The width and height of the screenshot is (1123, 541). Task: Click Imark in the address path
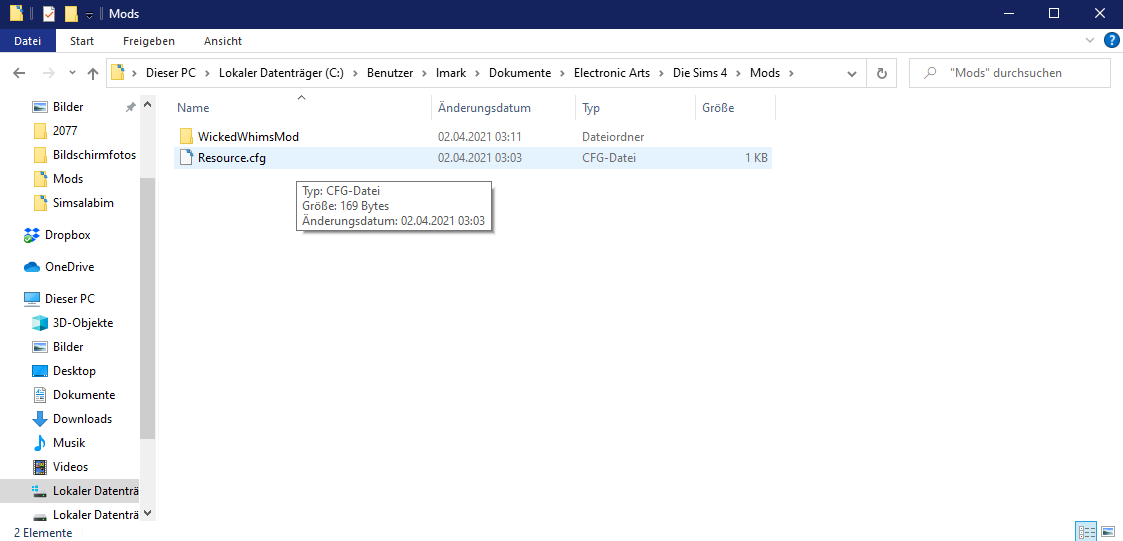pos(451,73)
